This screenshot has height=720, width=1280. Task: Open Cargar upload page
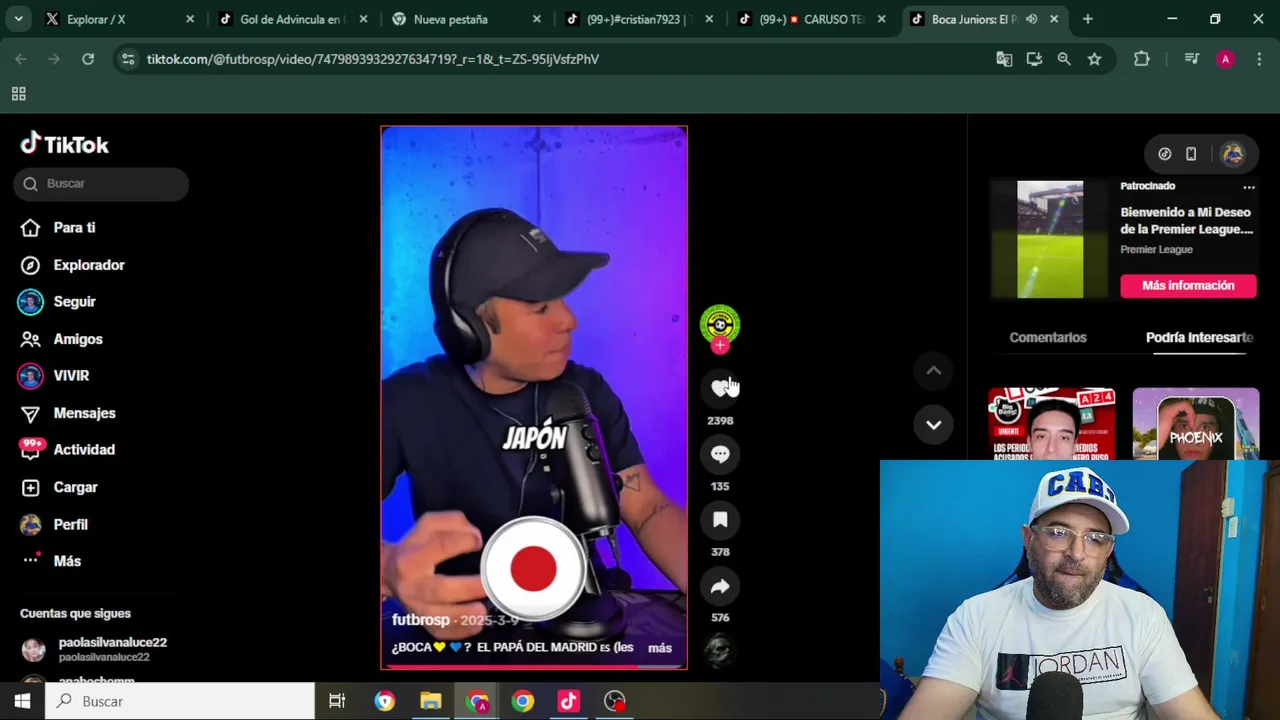click(59, 487)
